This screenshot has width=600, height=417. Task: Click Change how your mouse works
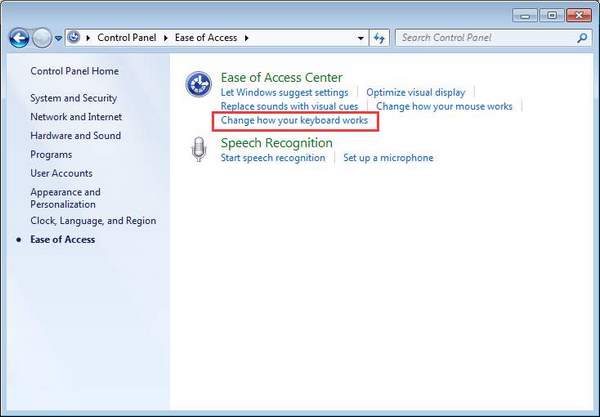click(444, 106)
